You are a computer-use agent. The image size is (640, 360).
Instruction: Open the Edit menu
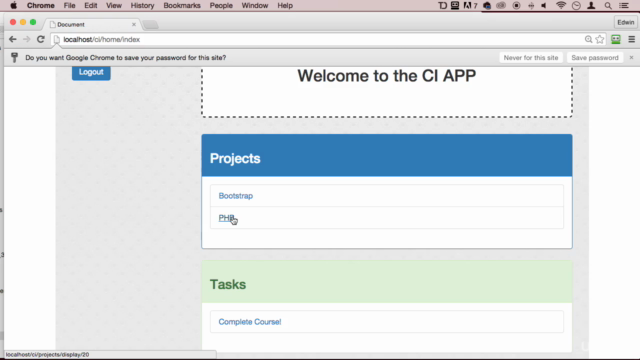[x=91, y=5]
